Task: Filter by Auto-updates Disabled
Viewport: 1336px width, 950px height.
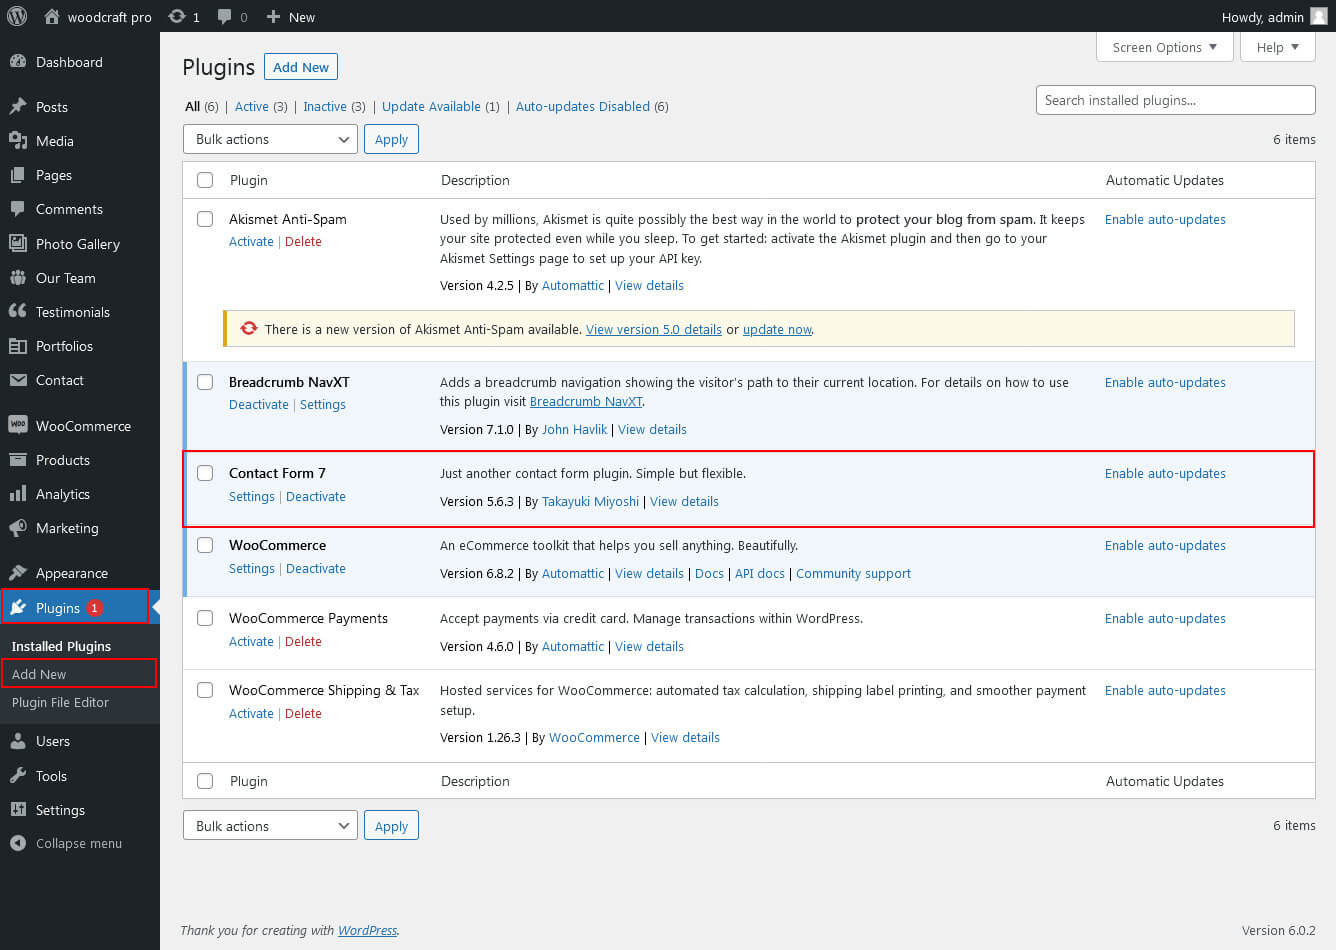Action: 583,106
